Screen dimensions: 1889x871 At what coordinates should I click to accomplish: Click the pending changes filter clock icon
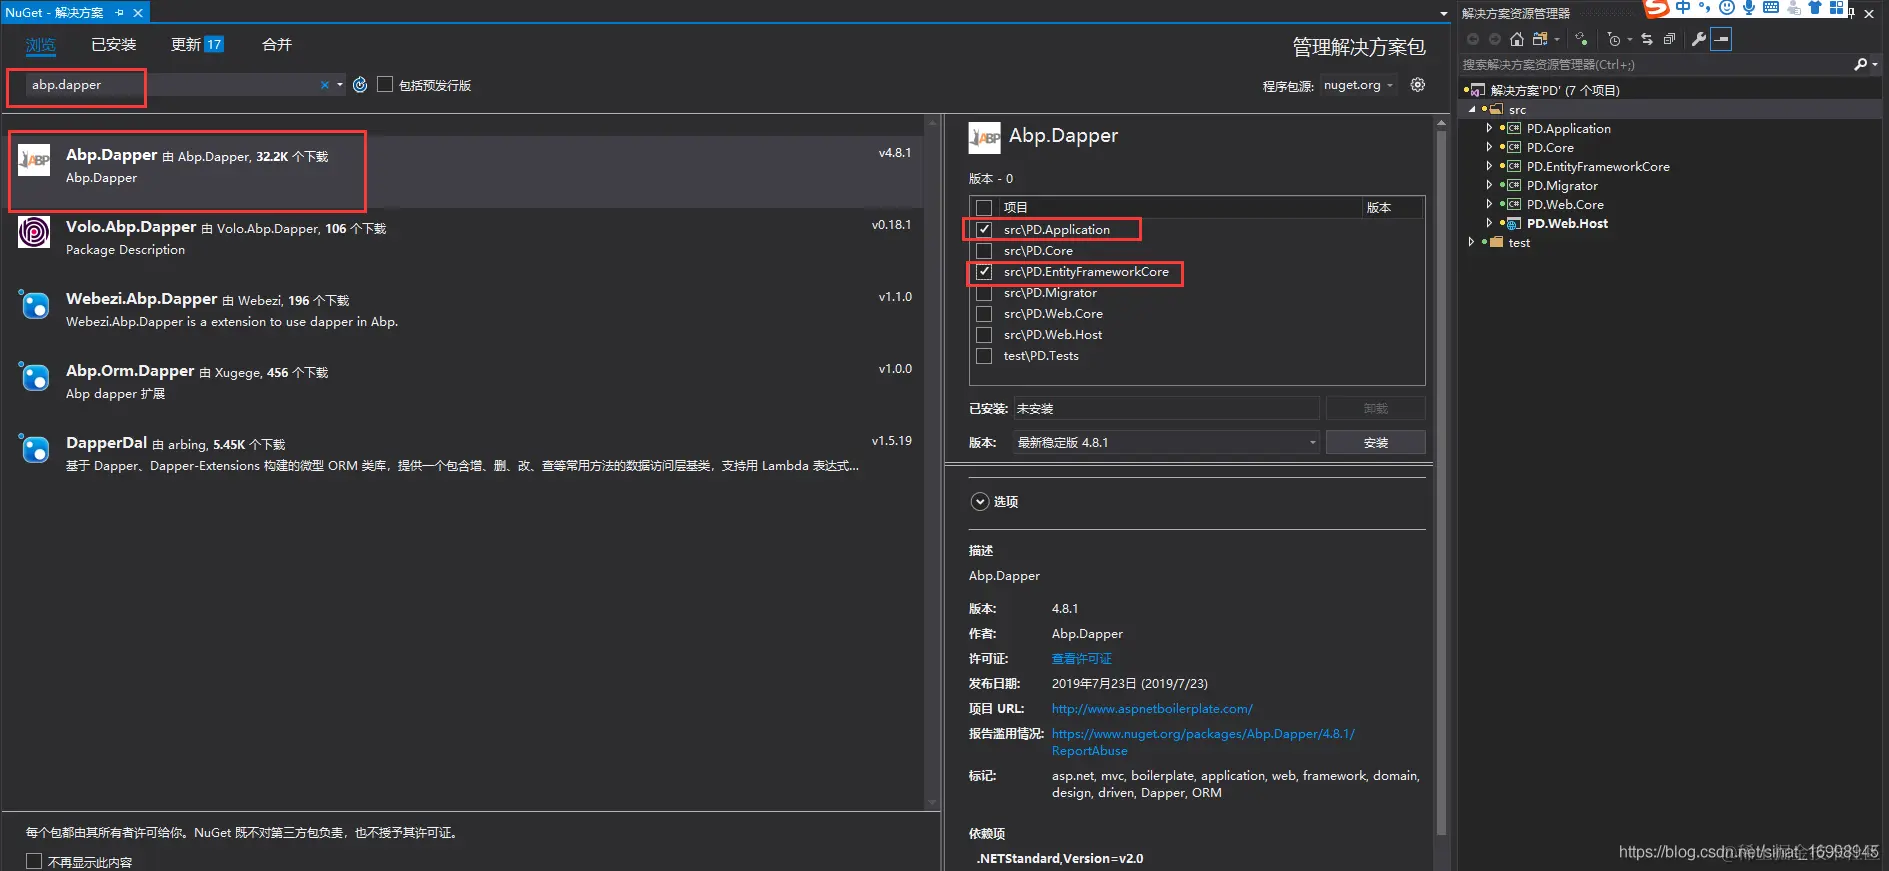tap(1614, 39)
